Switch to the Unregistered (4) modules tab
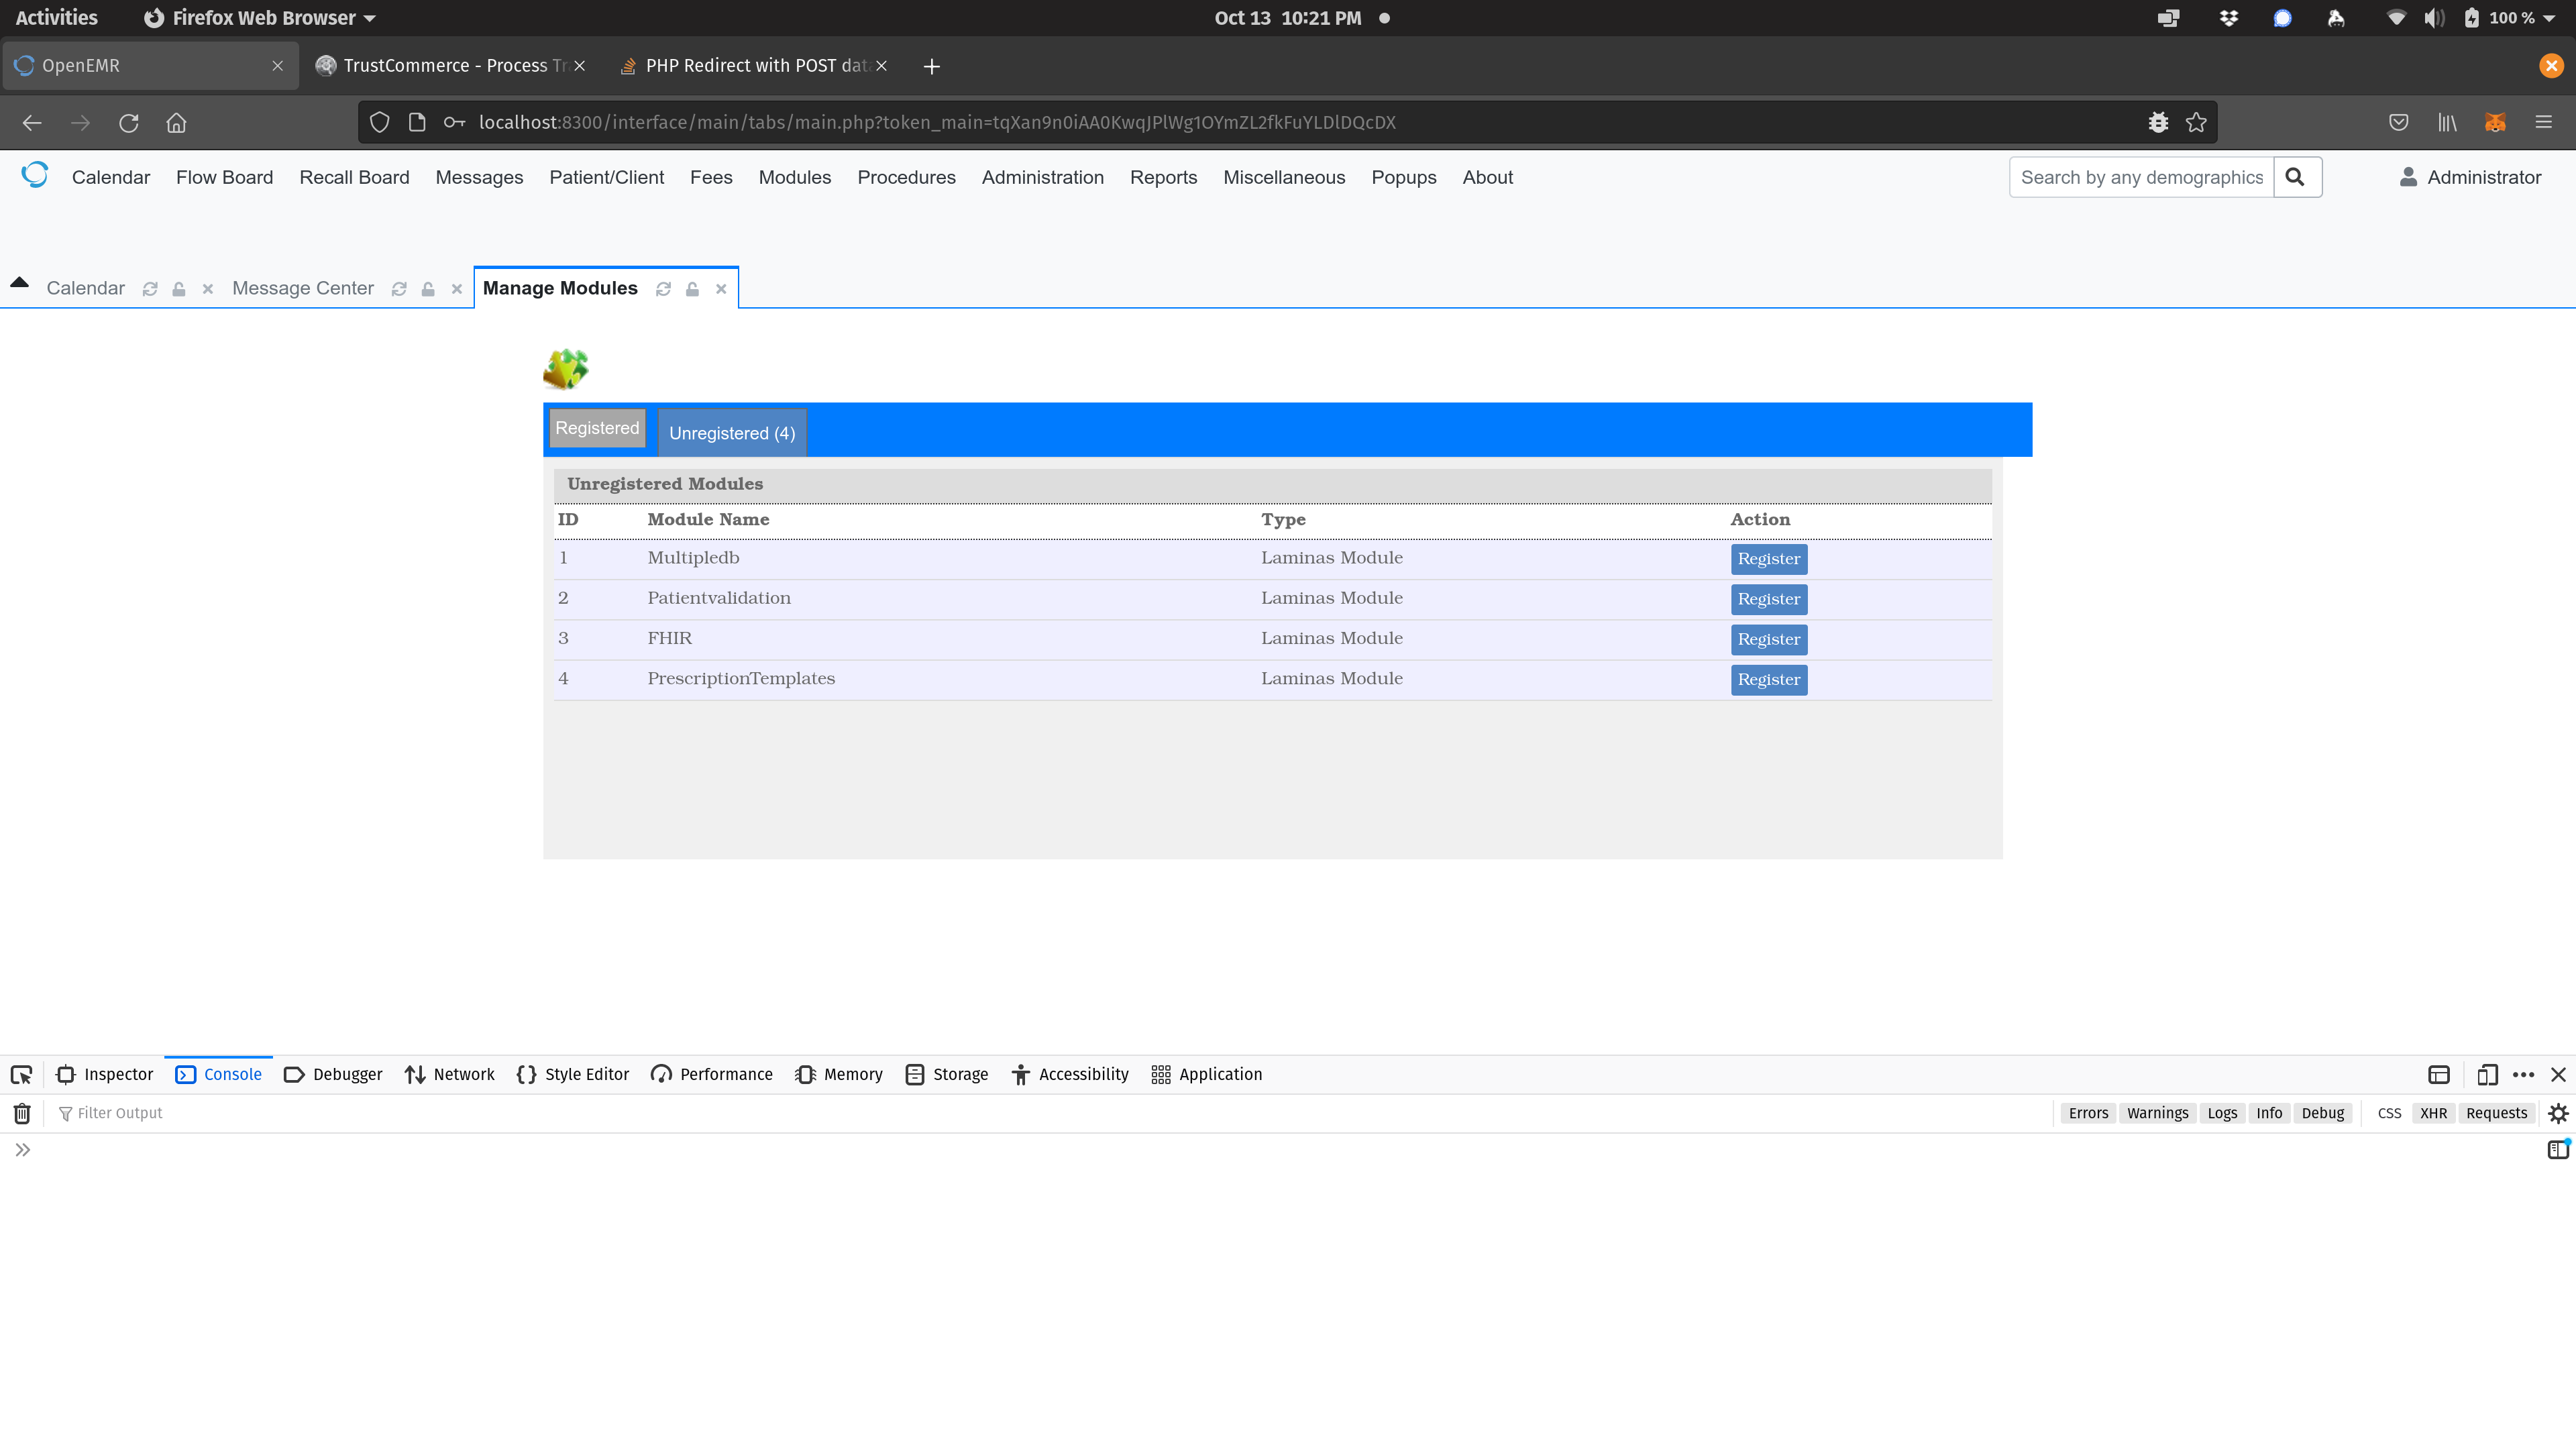This screenshot has width=2576, height=1449. pos(731,432)
